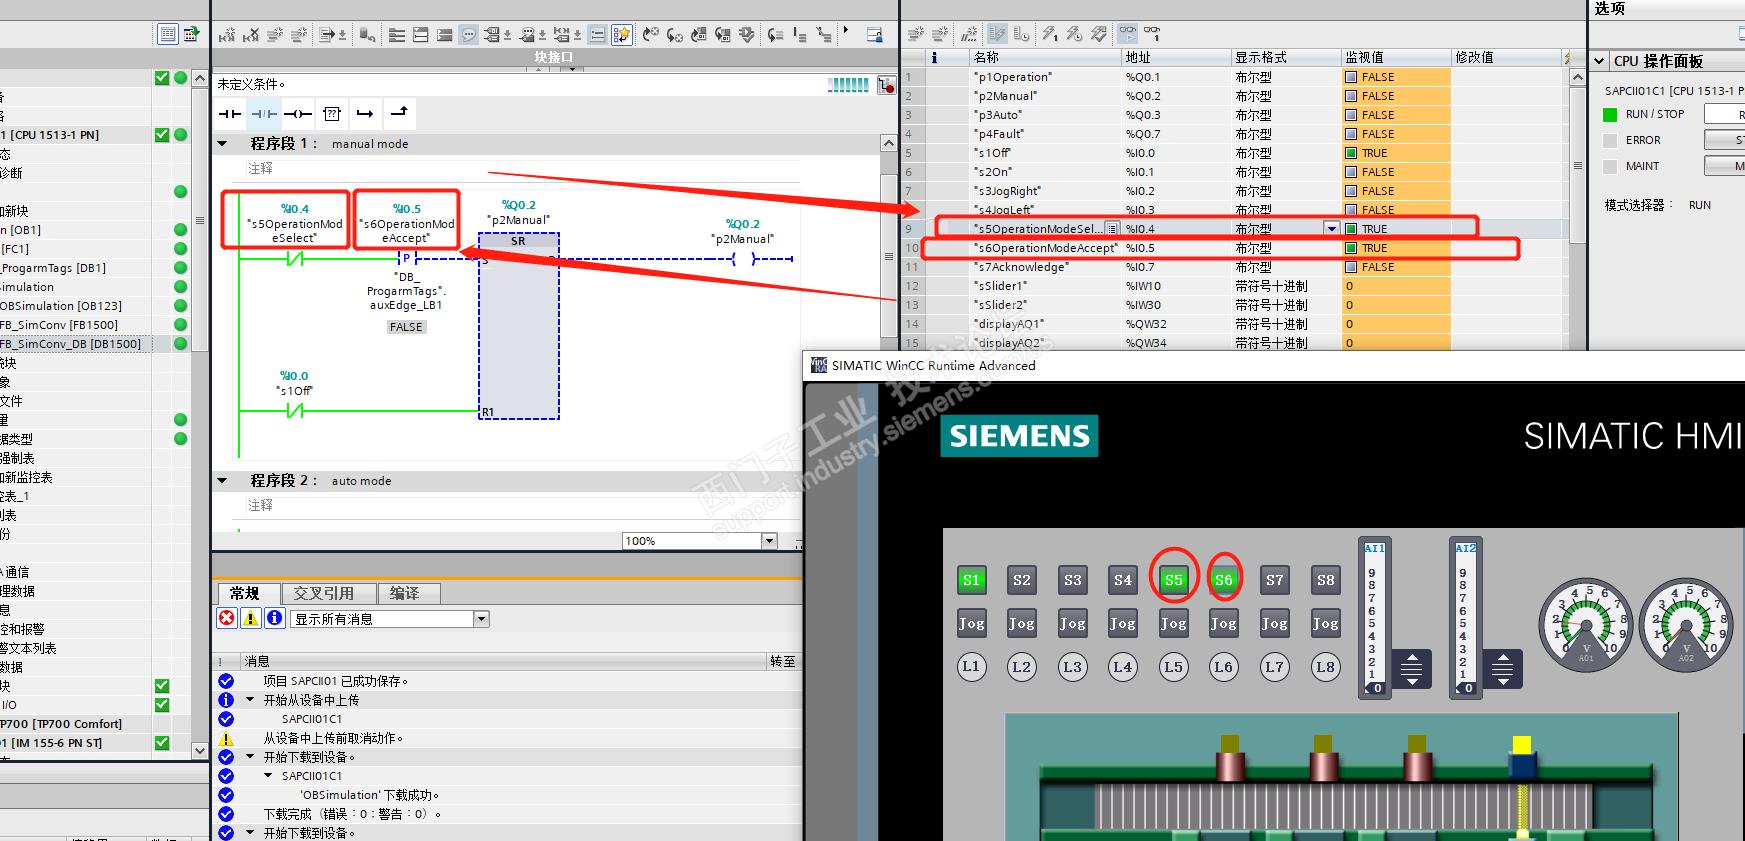Insert an assignment coil from favorites
This screenshot has width=1745, height=841.
click(x=298, y=114)
